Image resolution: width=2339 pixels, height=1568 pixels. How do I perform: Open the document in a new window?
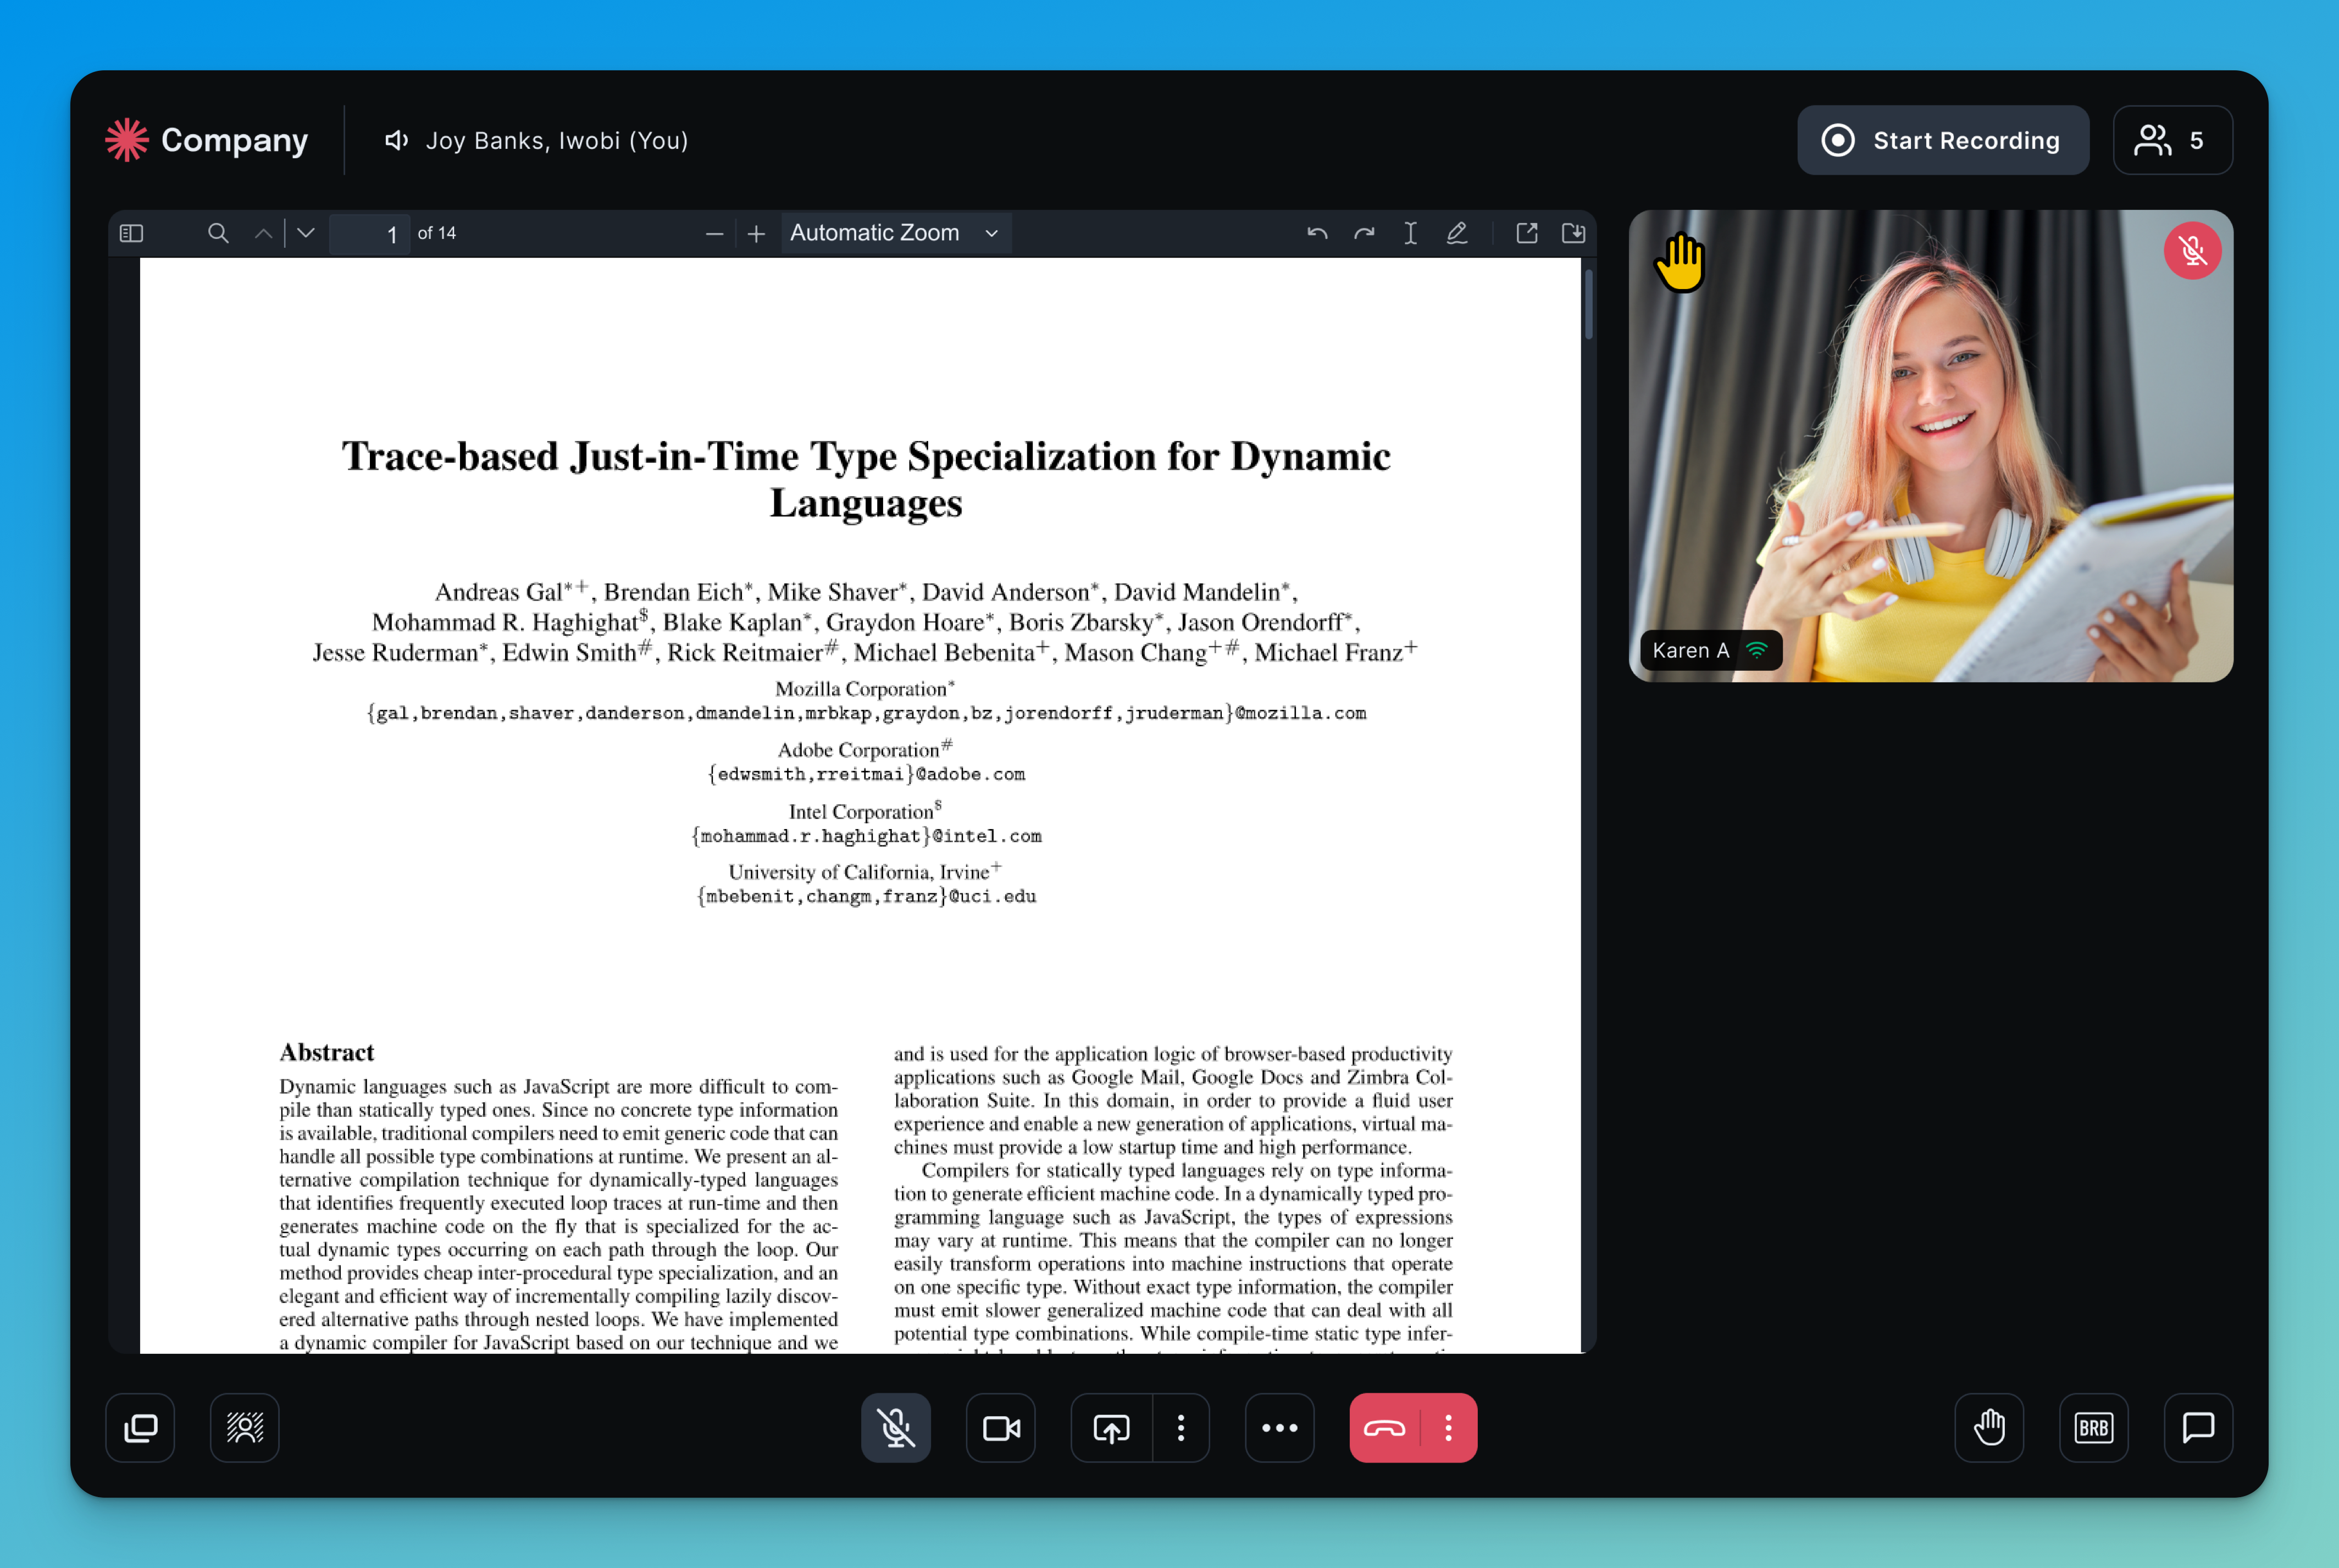point(1526,233)
